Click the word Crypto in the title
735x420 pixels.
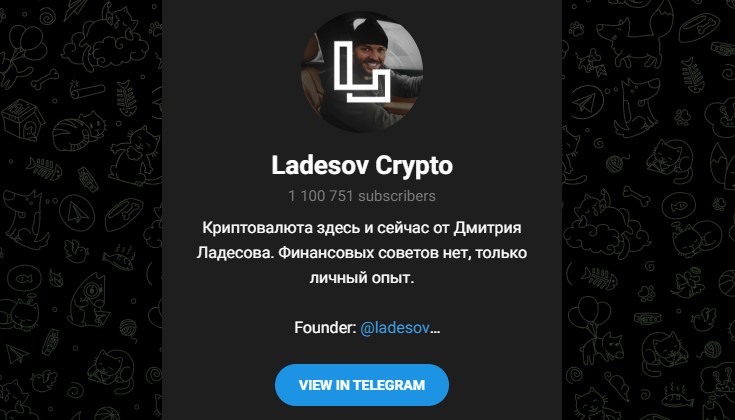(x=414, y=165)
